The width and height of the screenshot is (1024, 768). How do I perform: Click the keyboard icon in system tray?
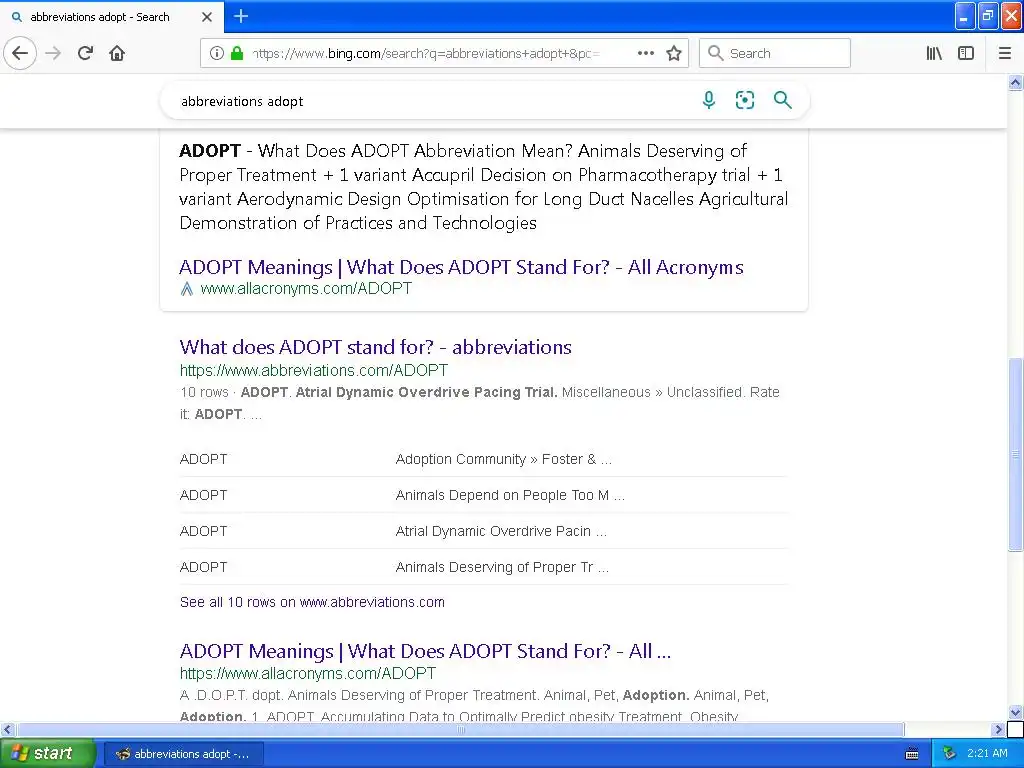point(912,754)
